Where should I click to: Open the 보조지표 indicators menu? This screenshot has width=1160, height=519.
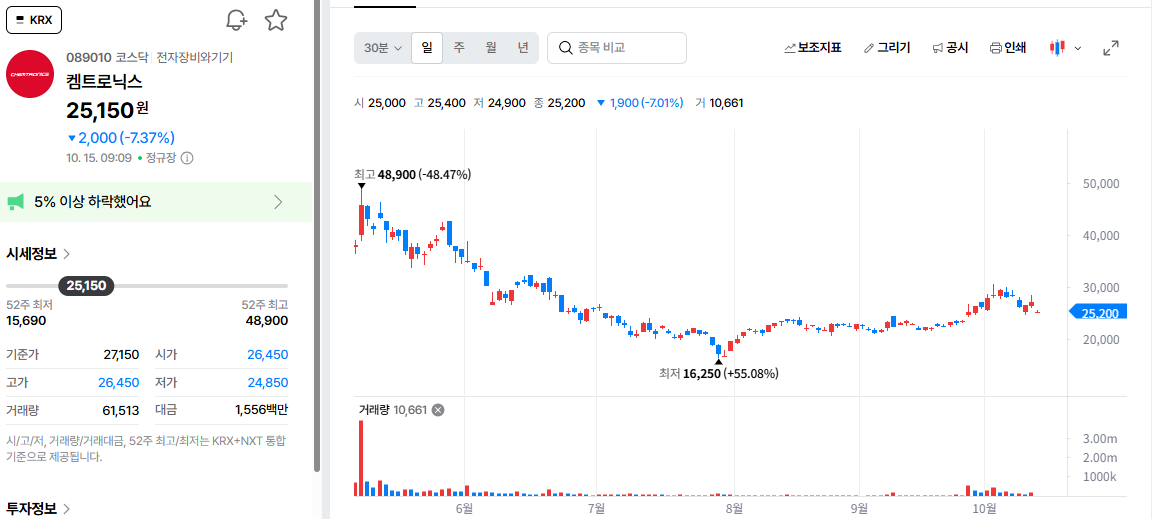click(x=812, y=48)
